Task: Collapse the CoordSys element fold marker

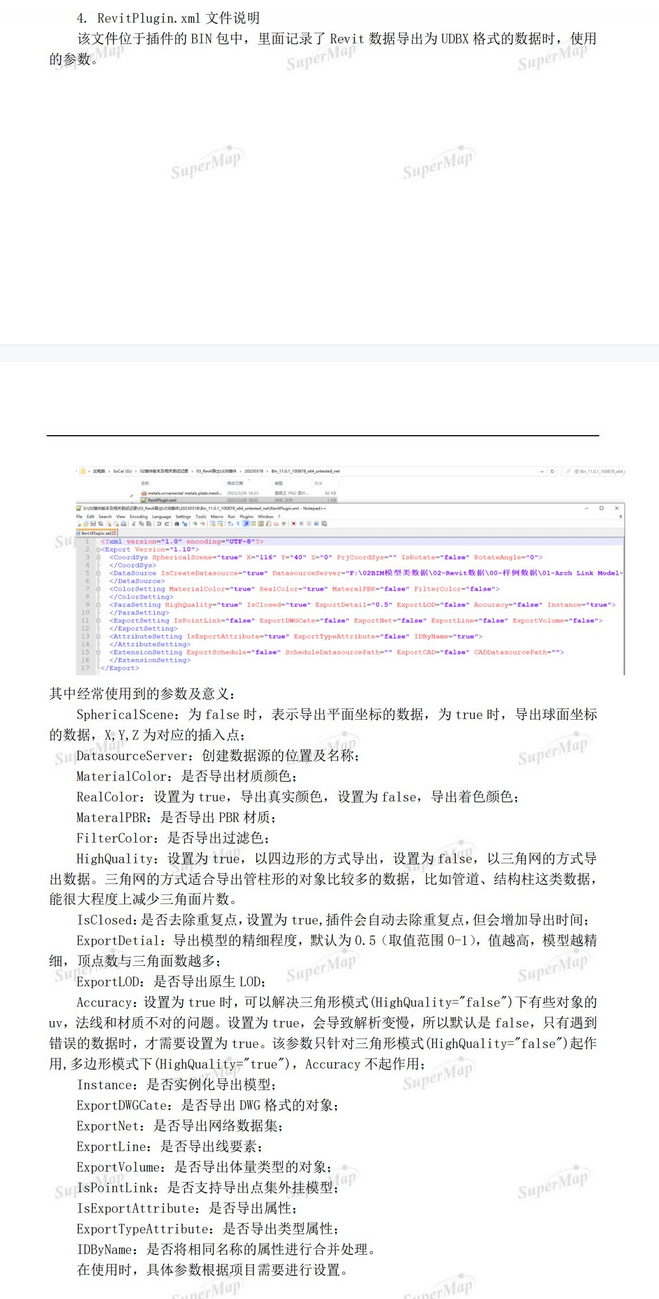Action: (98, 557)
